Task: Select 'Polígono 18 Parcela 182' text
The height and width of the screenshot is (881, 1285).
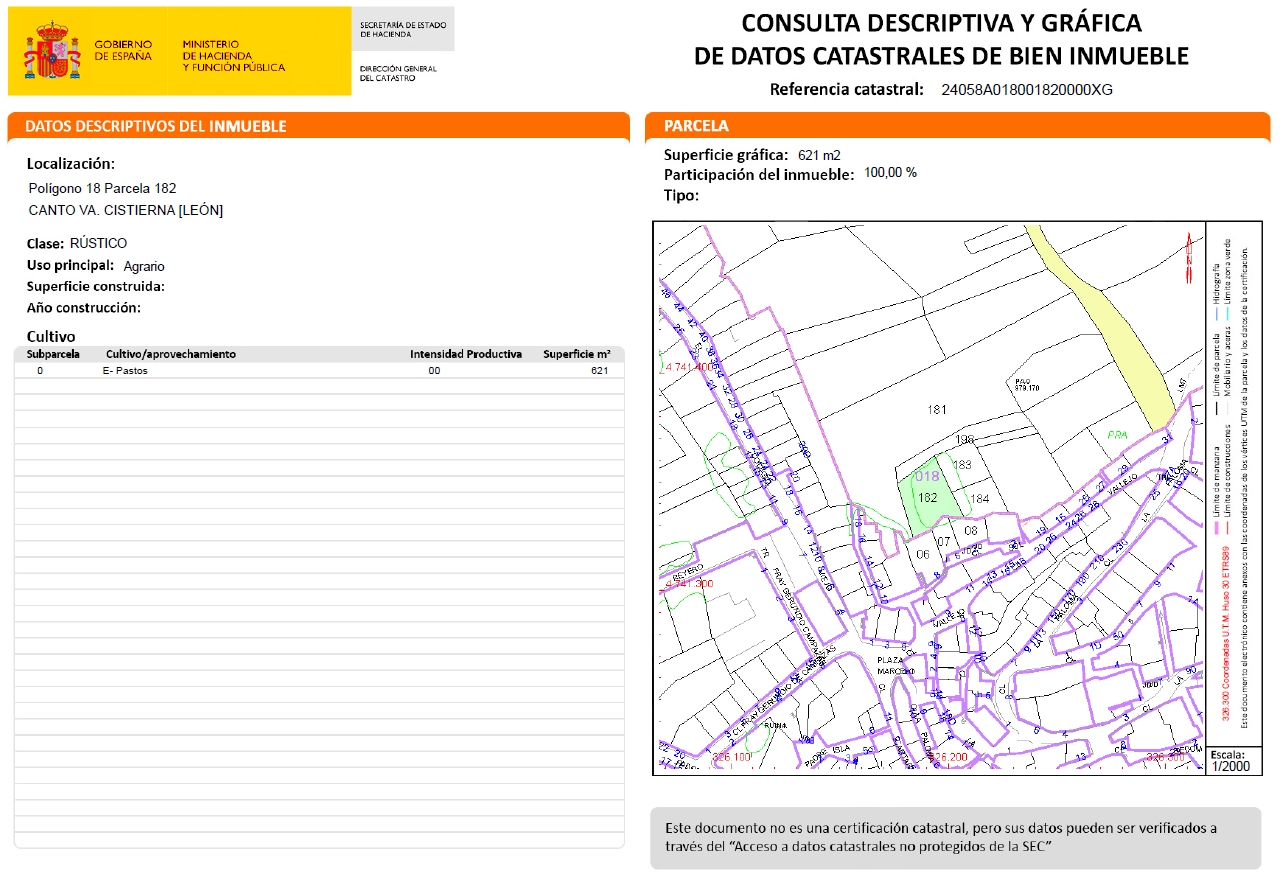Action: pos(103,188)
